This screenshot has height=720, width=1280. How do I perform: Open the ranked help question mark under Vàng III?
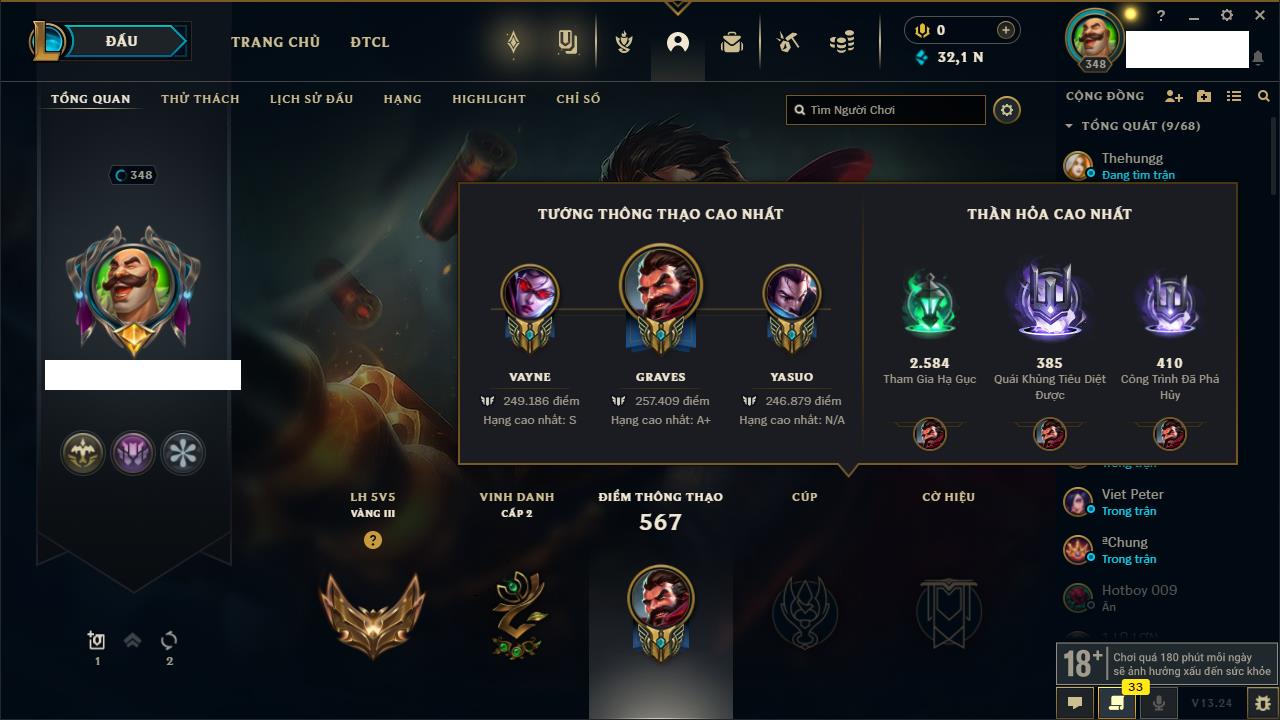point(373,540)
